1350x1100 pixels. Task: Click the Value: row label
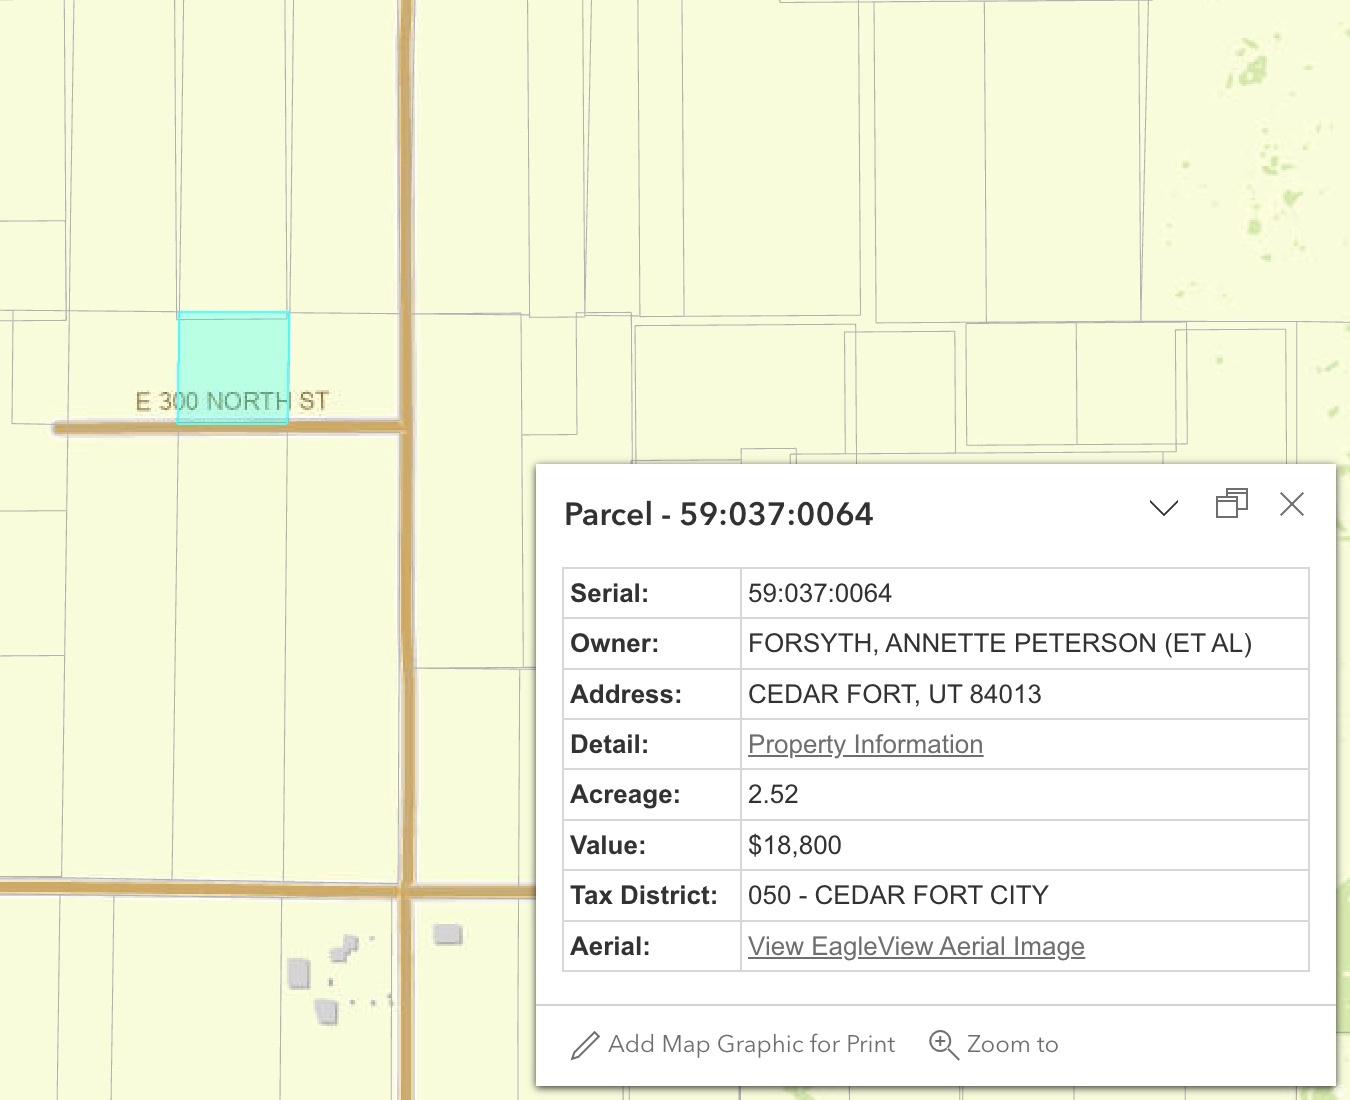(608, 845)
